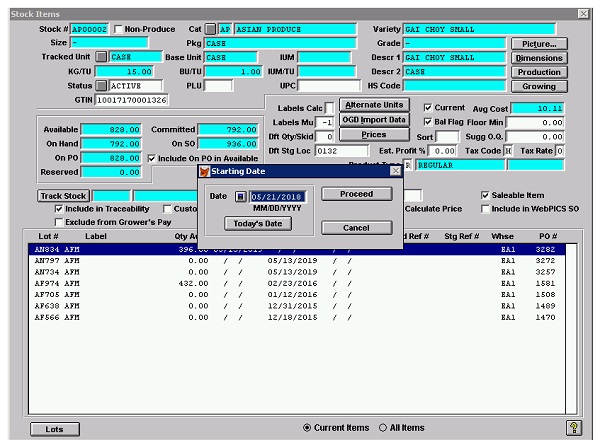Open the Cat lookup icon button

coord(210,30)
